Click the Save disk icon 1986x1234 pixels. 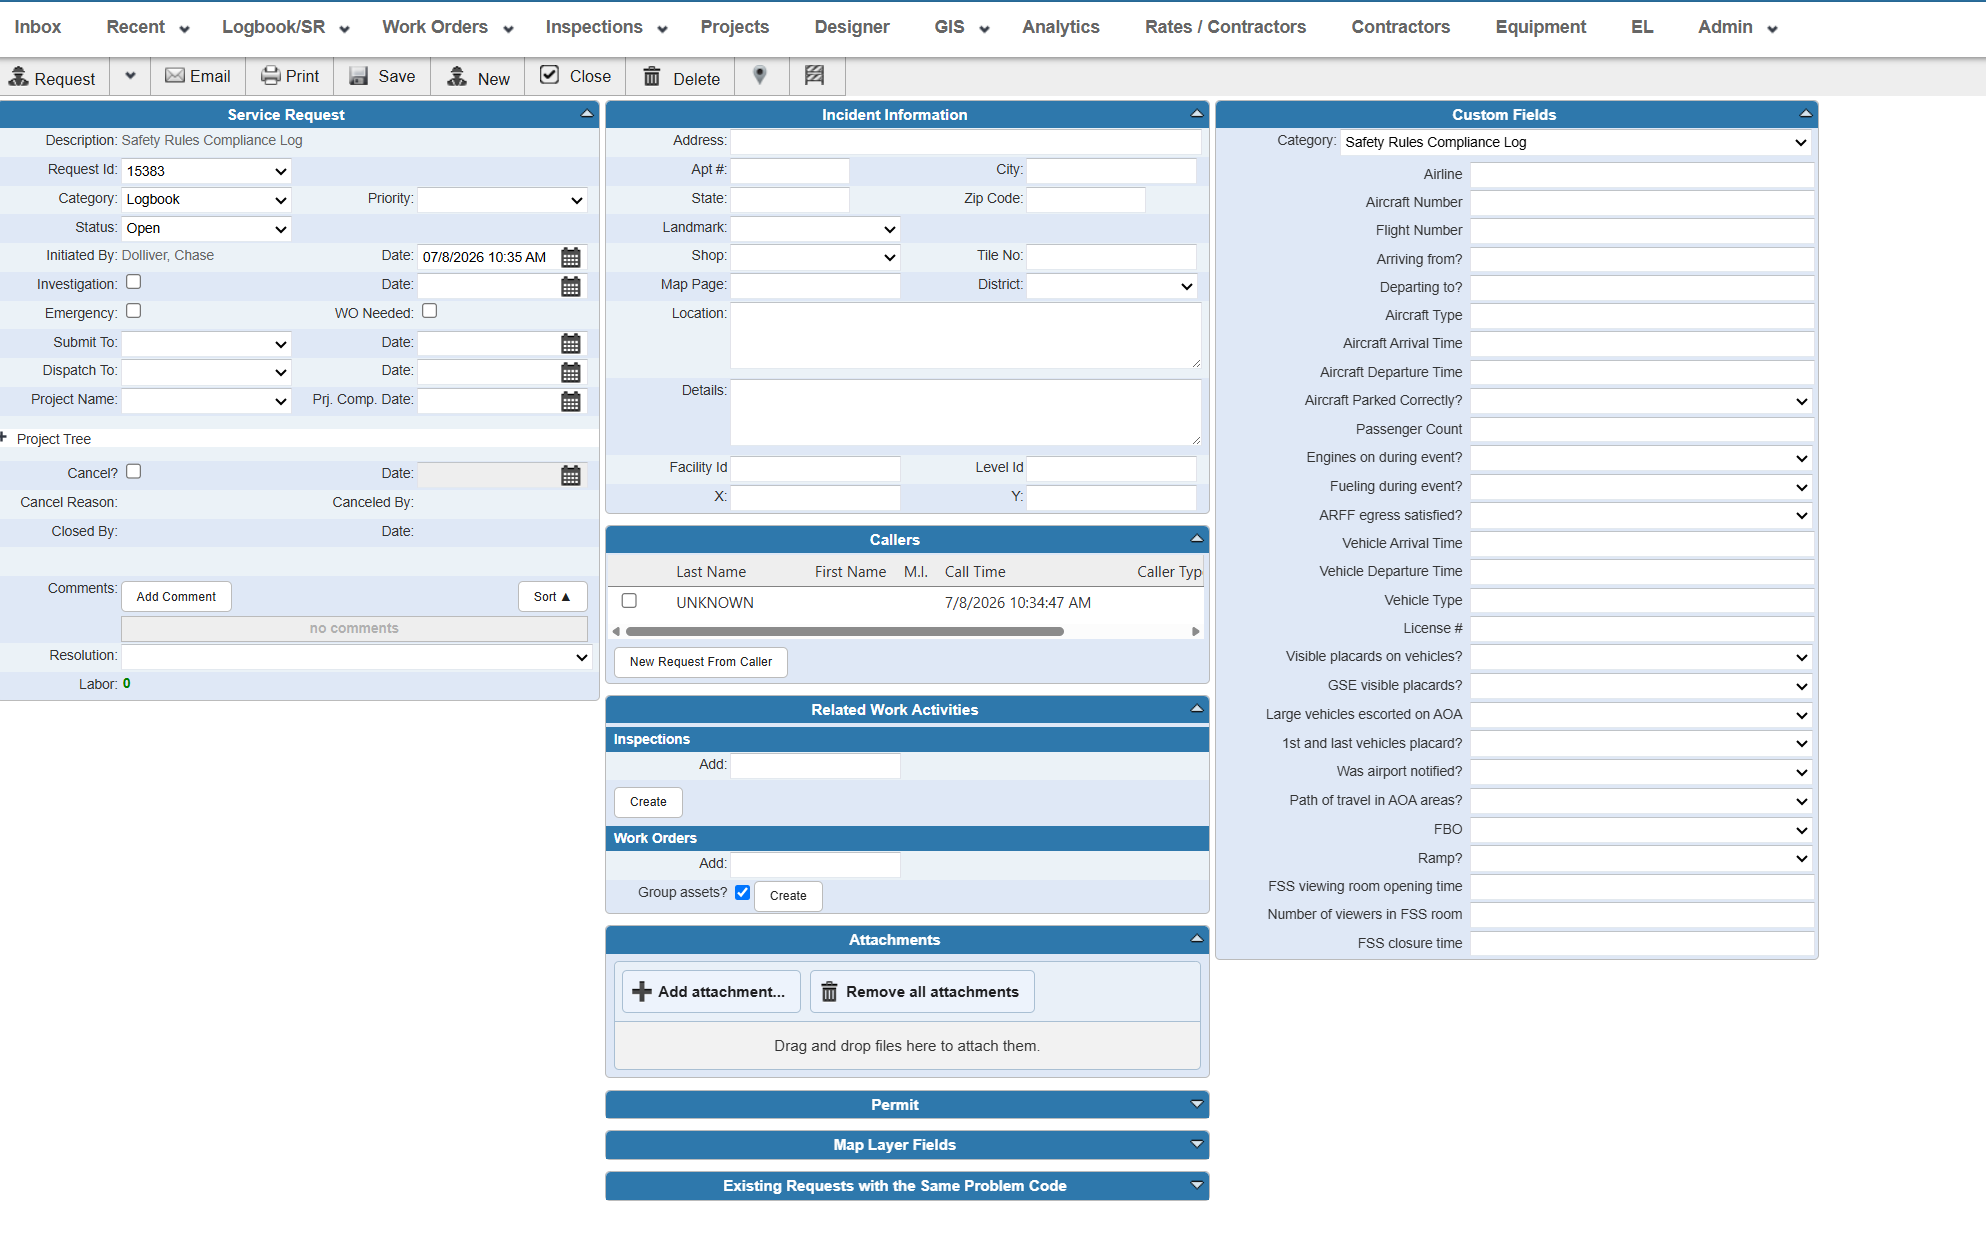tap(358, 76)
